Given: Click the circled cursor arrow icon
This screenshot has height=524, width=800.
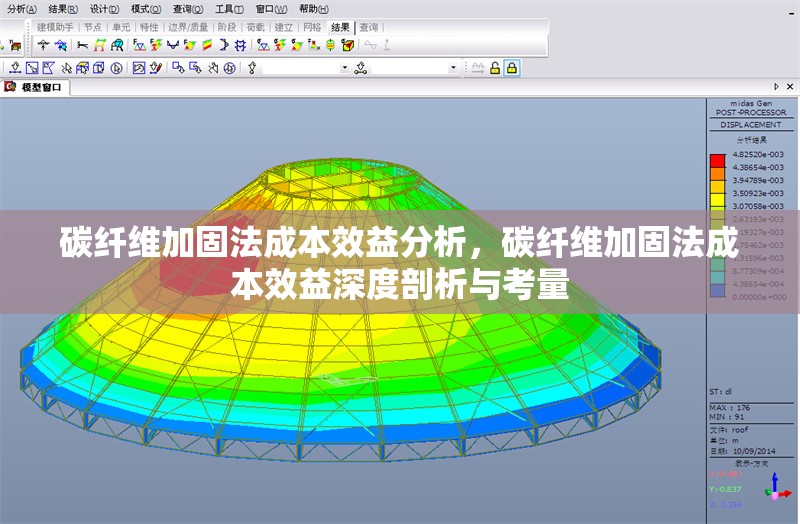Looking at the screenshot, I should coord(116,68).
